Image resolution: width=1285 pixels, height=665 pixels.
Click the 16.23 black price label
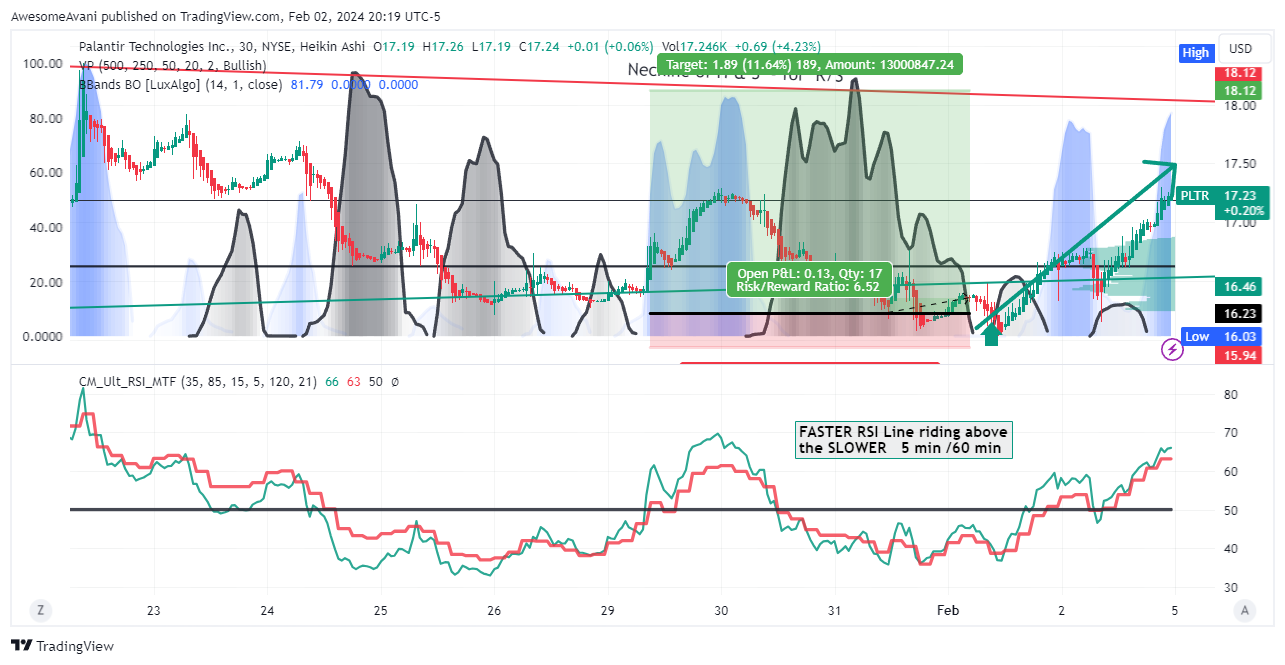[x=1241, y=313]
